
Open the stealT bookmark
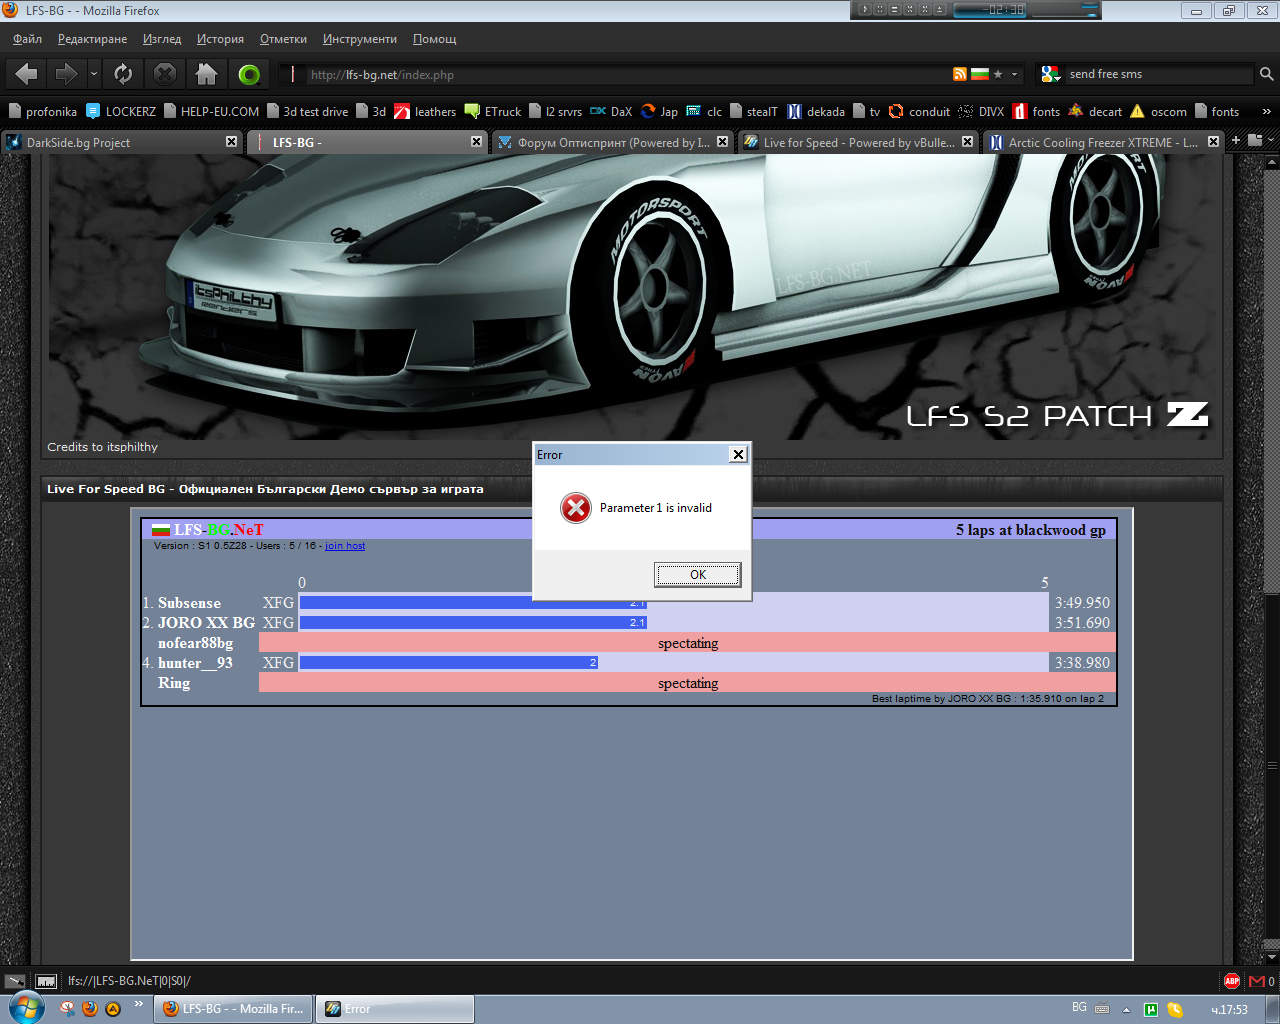[x=753, y=112]
